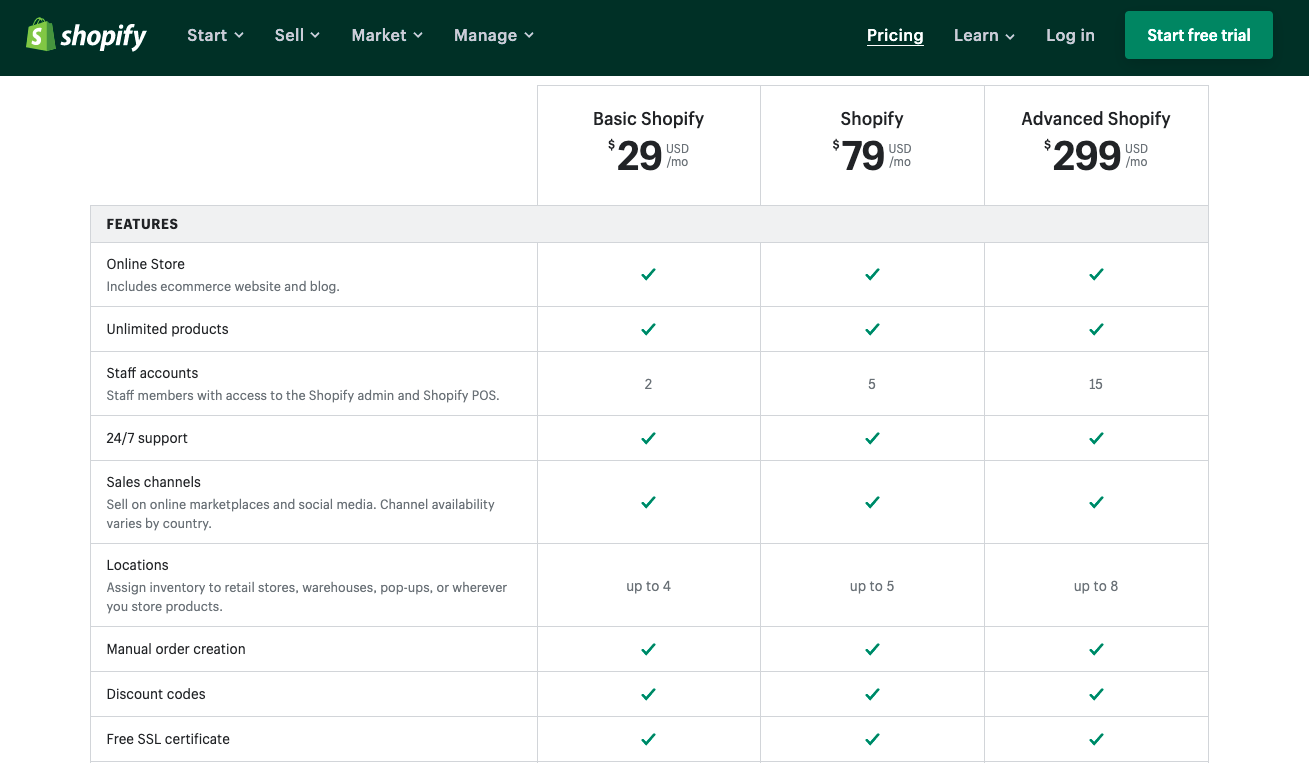Click the 24/7 support checkmark under Advanced Shopify
The width and height of the screenshot is (1309, 763).
point(1096,437)
